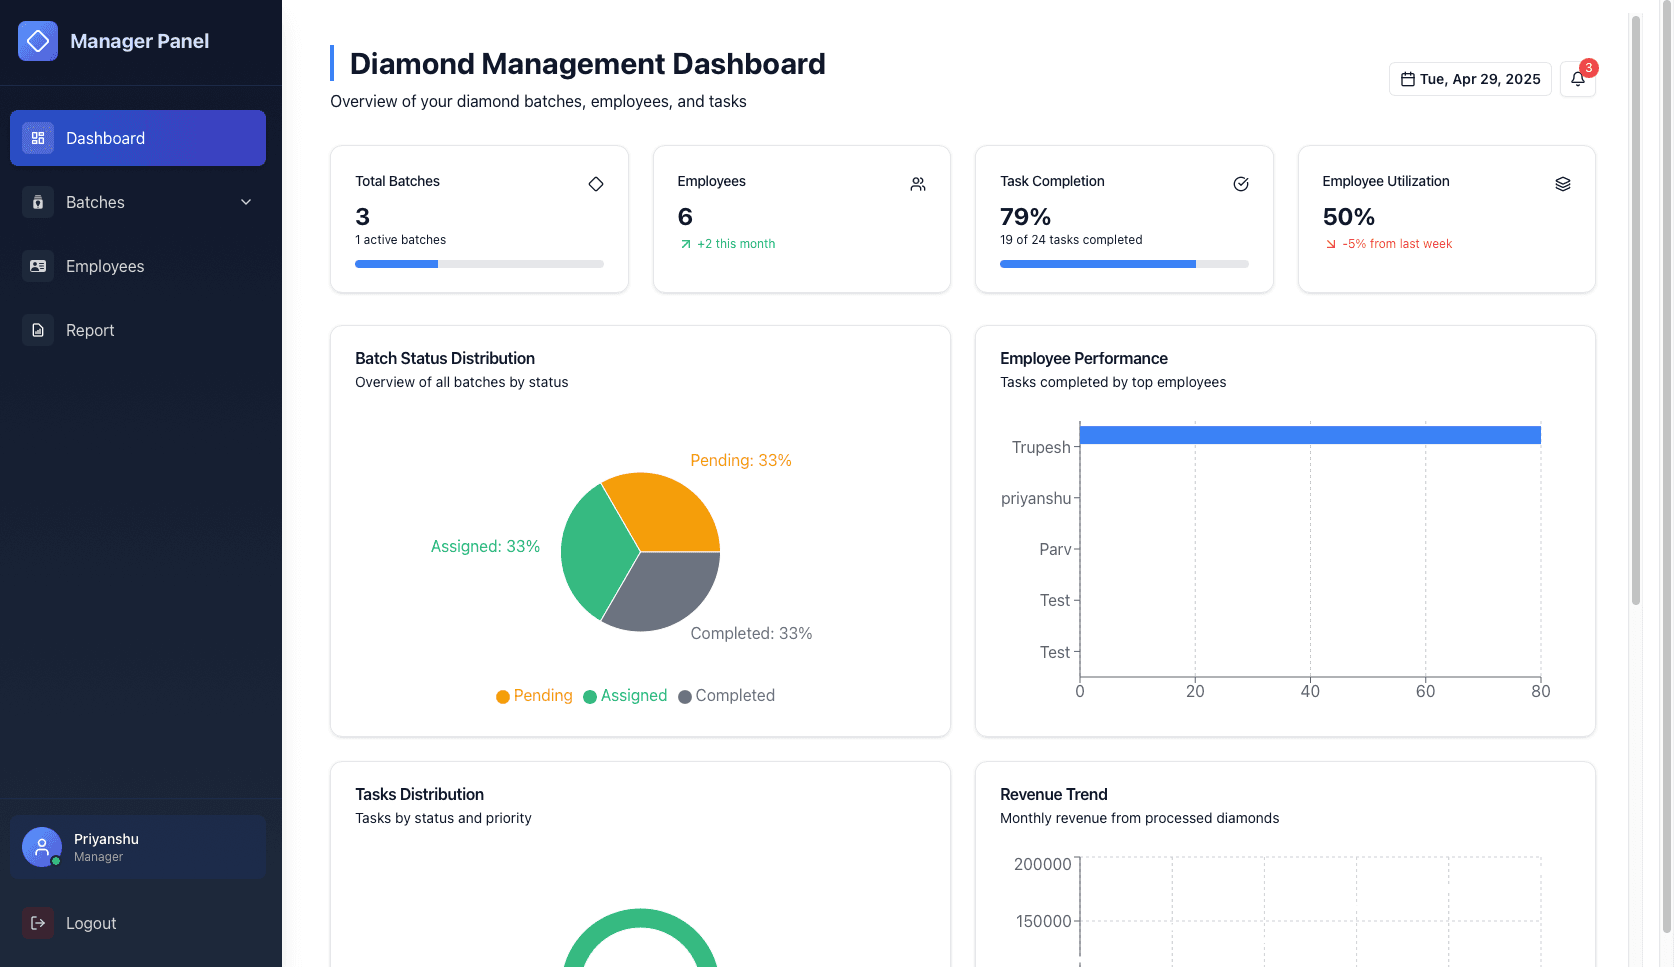Open the Priyanshu Manager profile card
The height and width of the screenshot is (967, 1674).
pyautogui.click(x=138, y=847)
